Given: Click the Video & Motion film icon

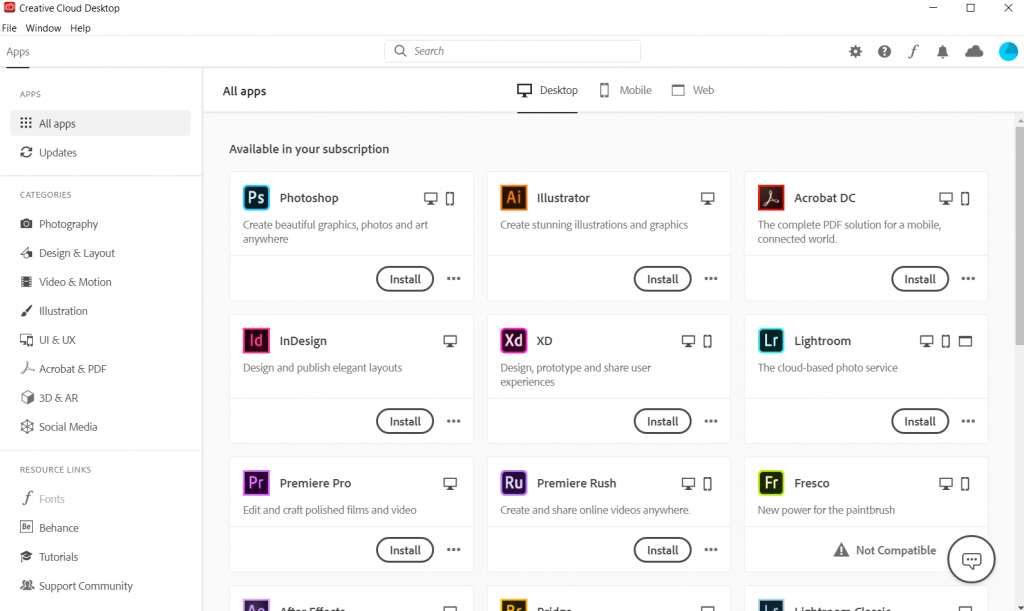Looking at the screenshot, I should [26, 282].
